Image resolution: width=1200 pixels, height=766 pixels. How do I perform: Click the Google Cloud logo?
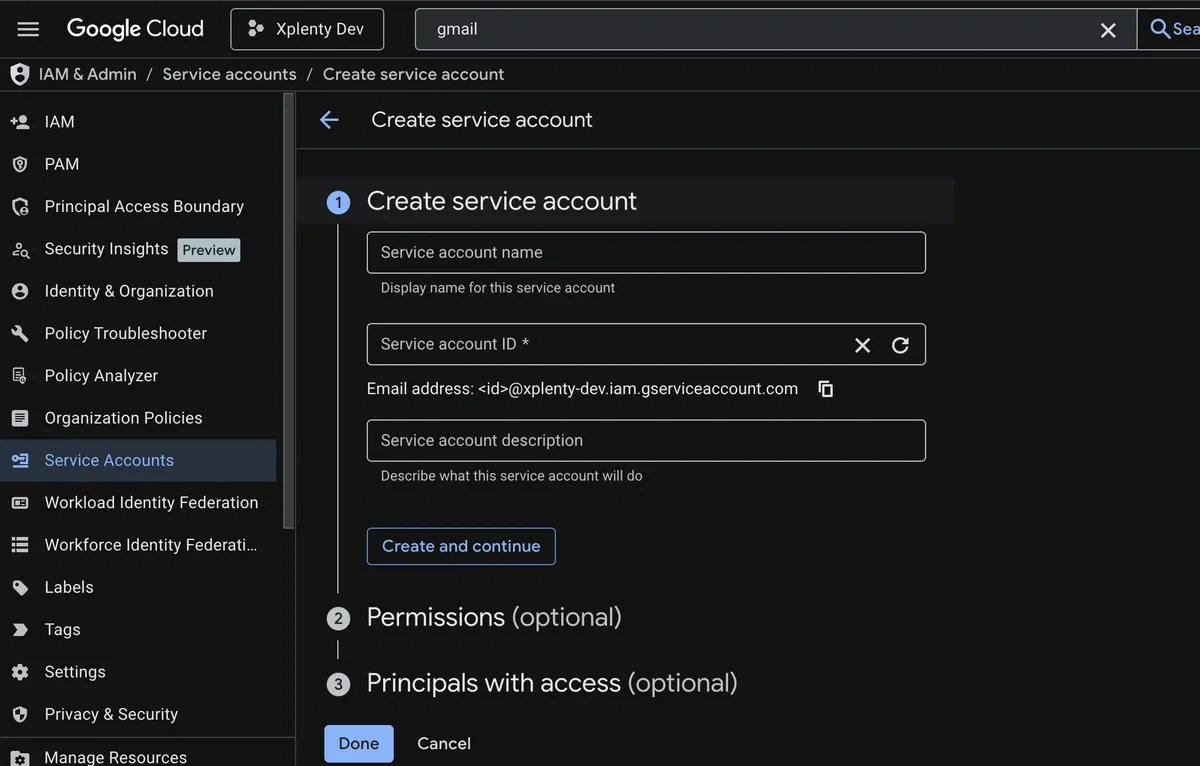(x=135, y=29)
